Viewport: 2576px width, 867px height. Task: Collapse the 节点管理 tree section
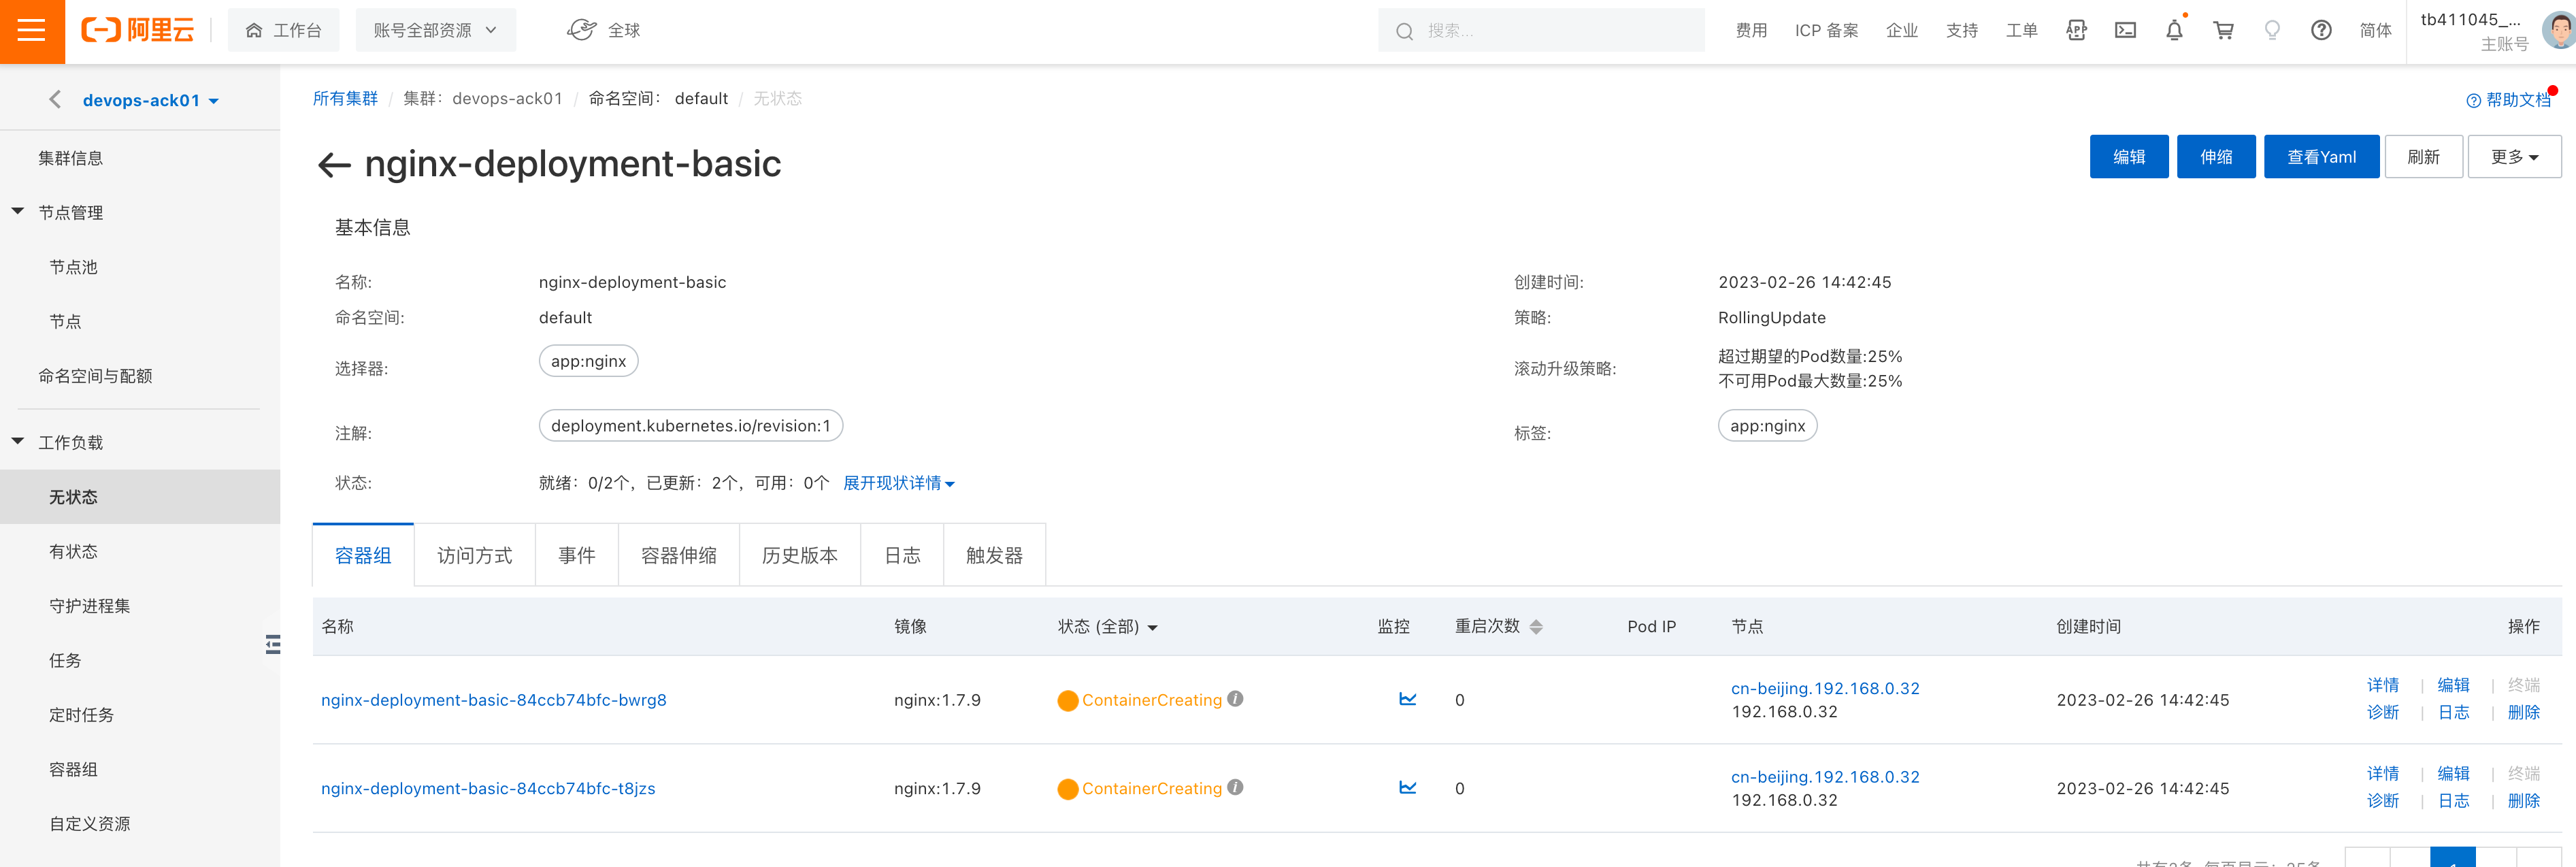coord(18,212)
